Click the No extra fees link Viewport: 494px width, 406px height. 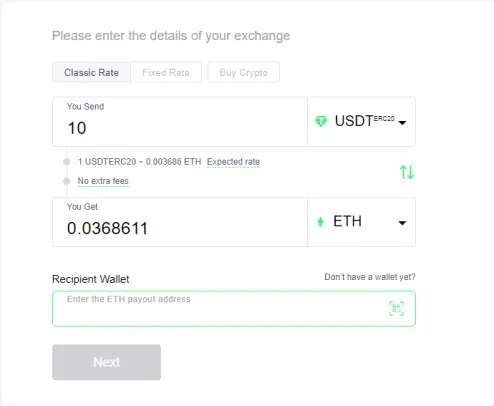(x=103, y=181)
